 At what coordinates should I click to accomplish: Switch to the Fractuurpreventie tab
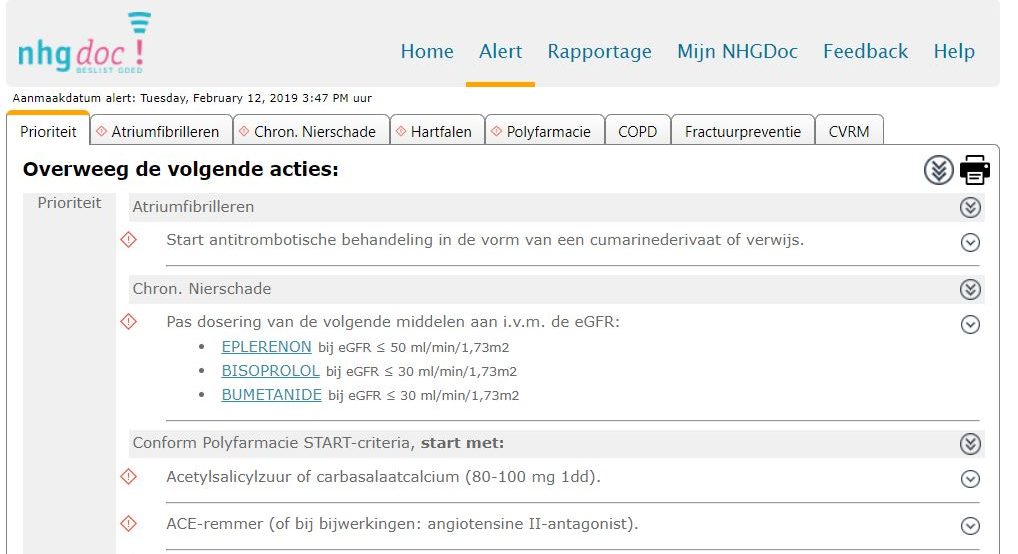(x=742, y=131)
